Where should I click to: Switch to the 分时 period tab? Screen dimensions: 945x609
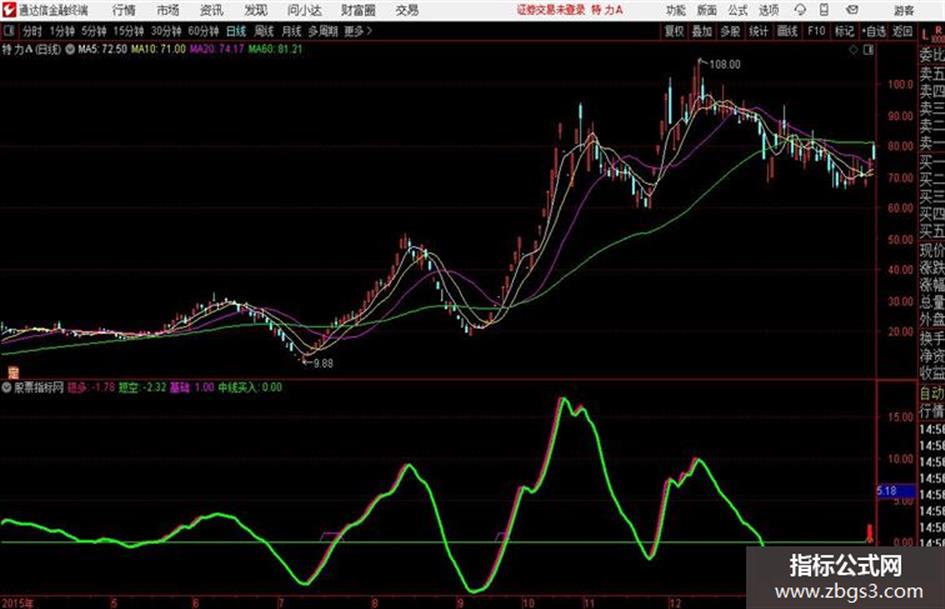pos(32,31)
